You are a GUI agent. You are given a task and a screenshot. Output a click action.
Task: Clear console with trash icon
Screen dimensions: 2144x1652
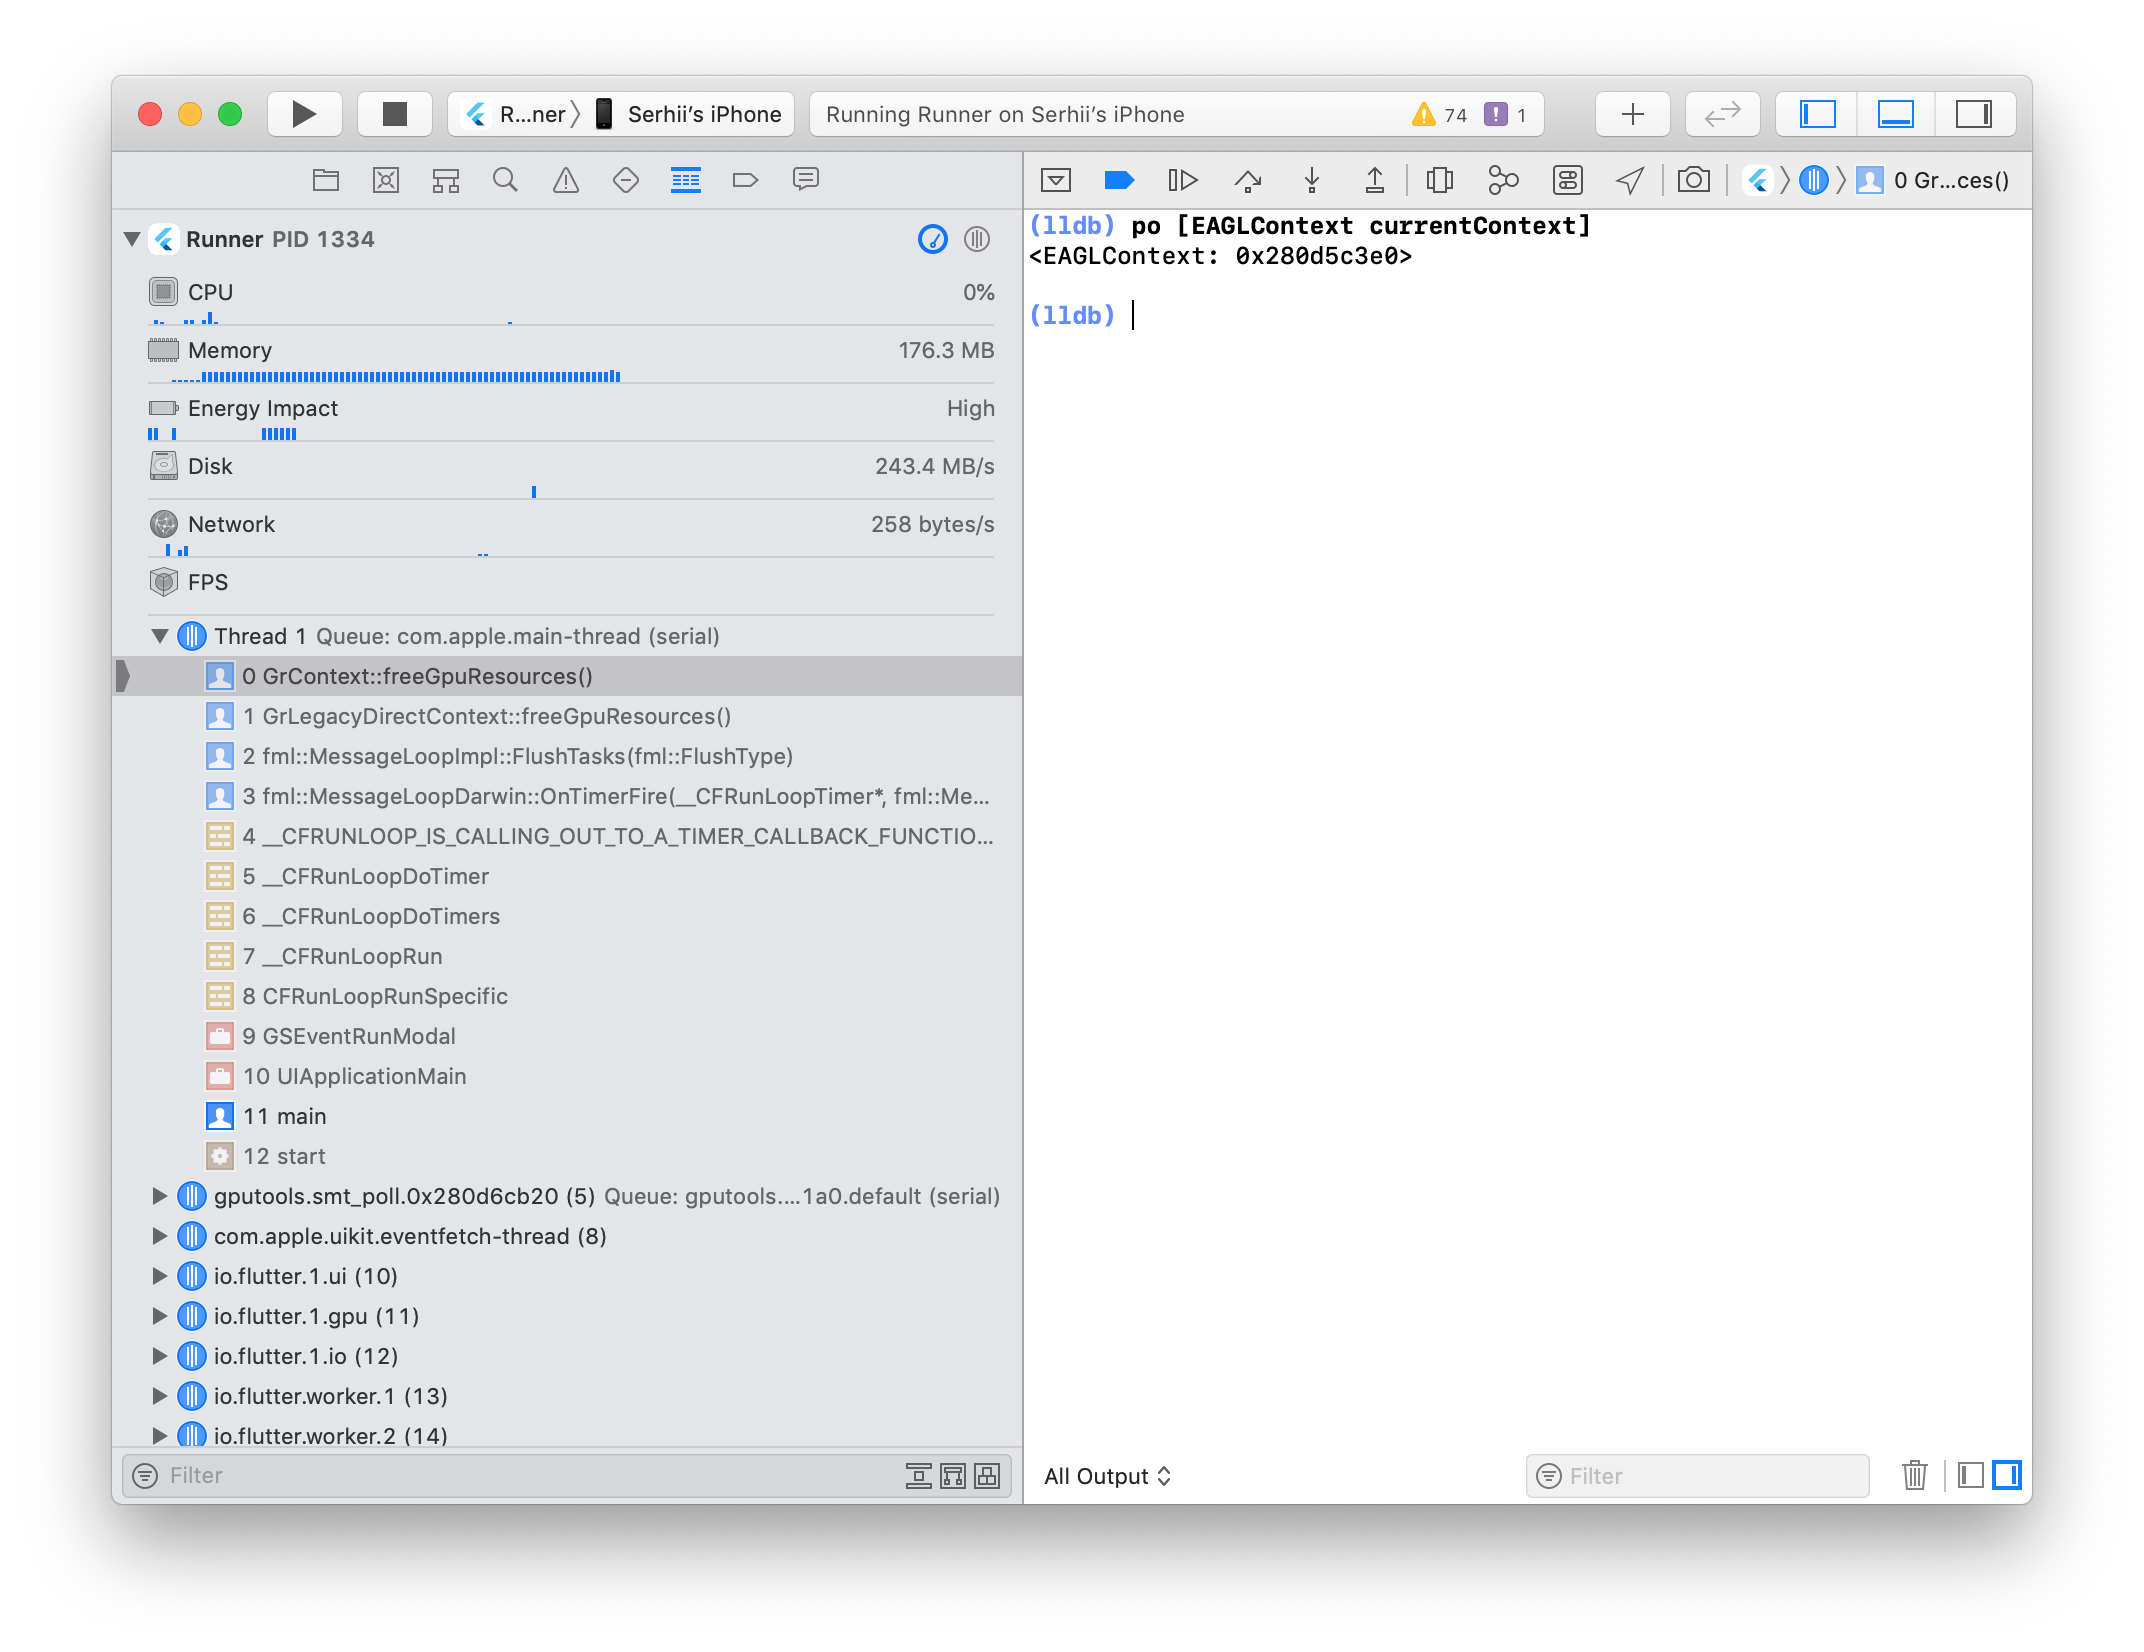pyautogui.click(x=1914, y=1476)
